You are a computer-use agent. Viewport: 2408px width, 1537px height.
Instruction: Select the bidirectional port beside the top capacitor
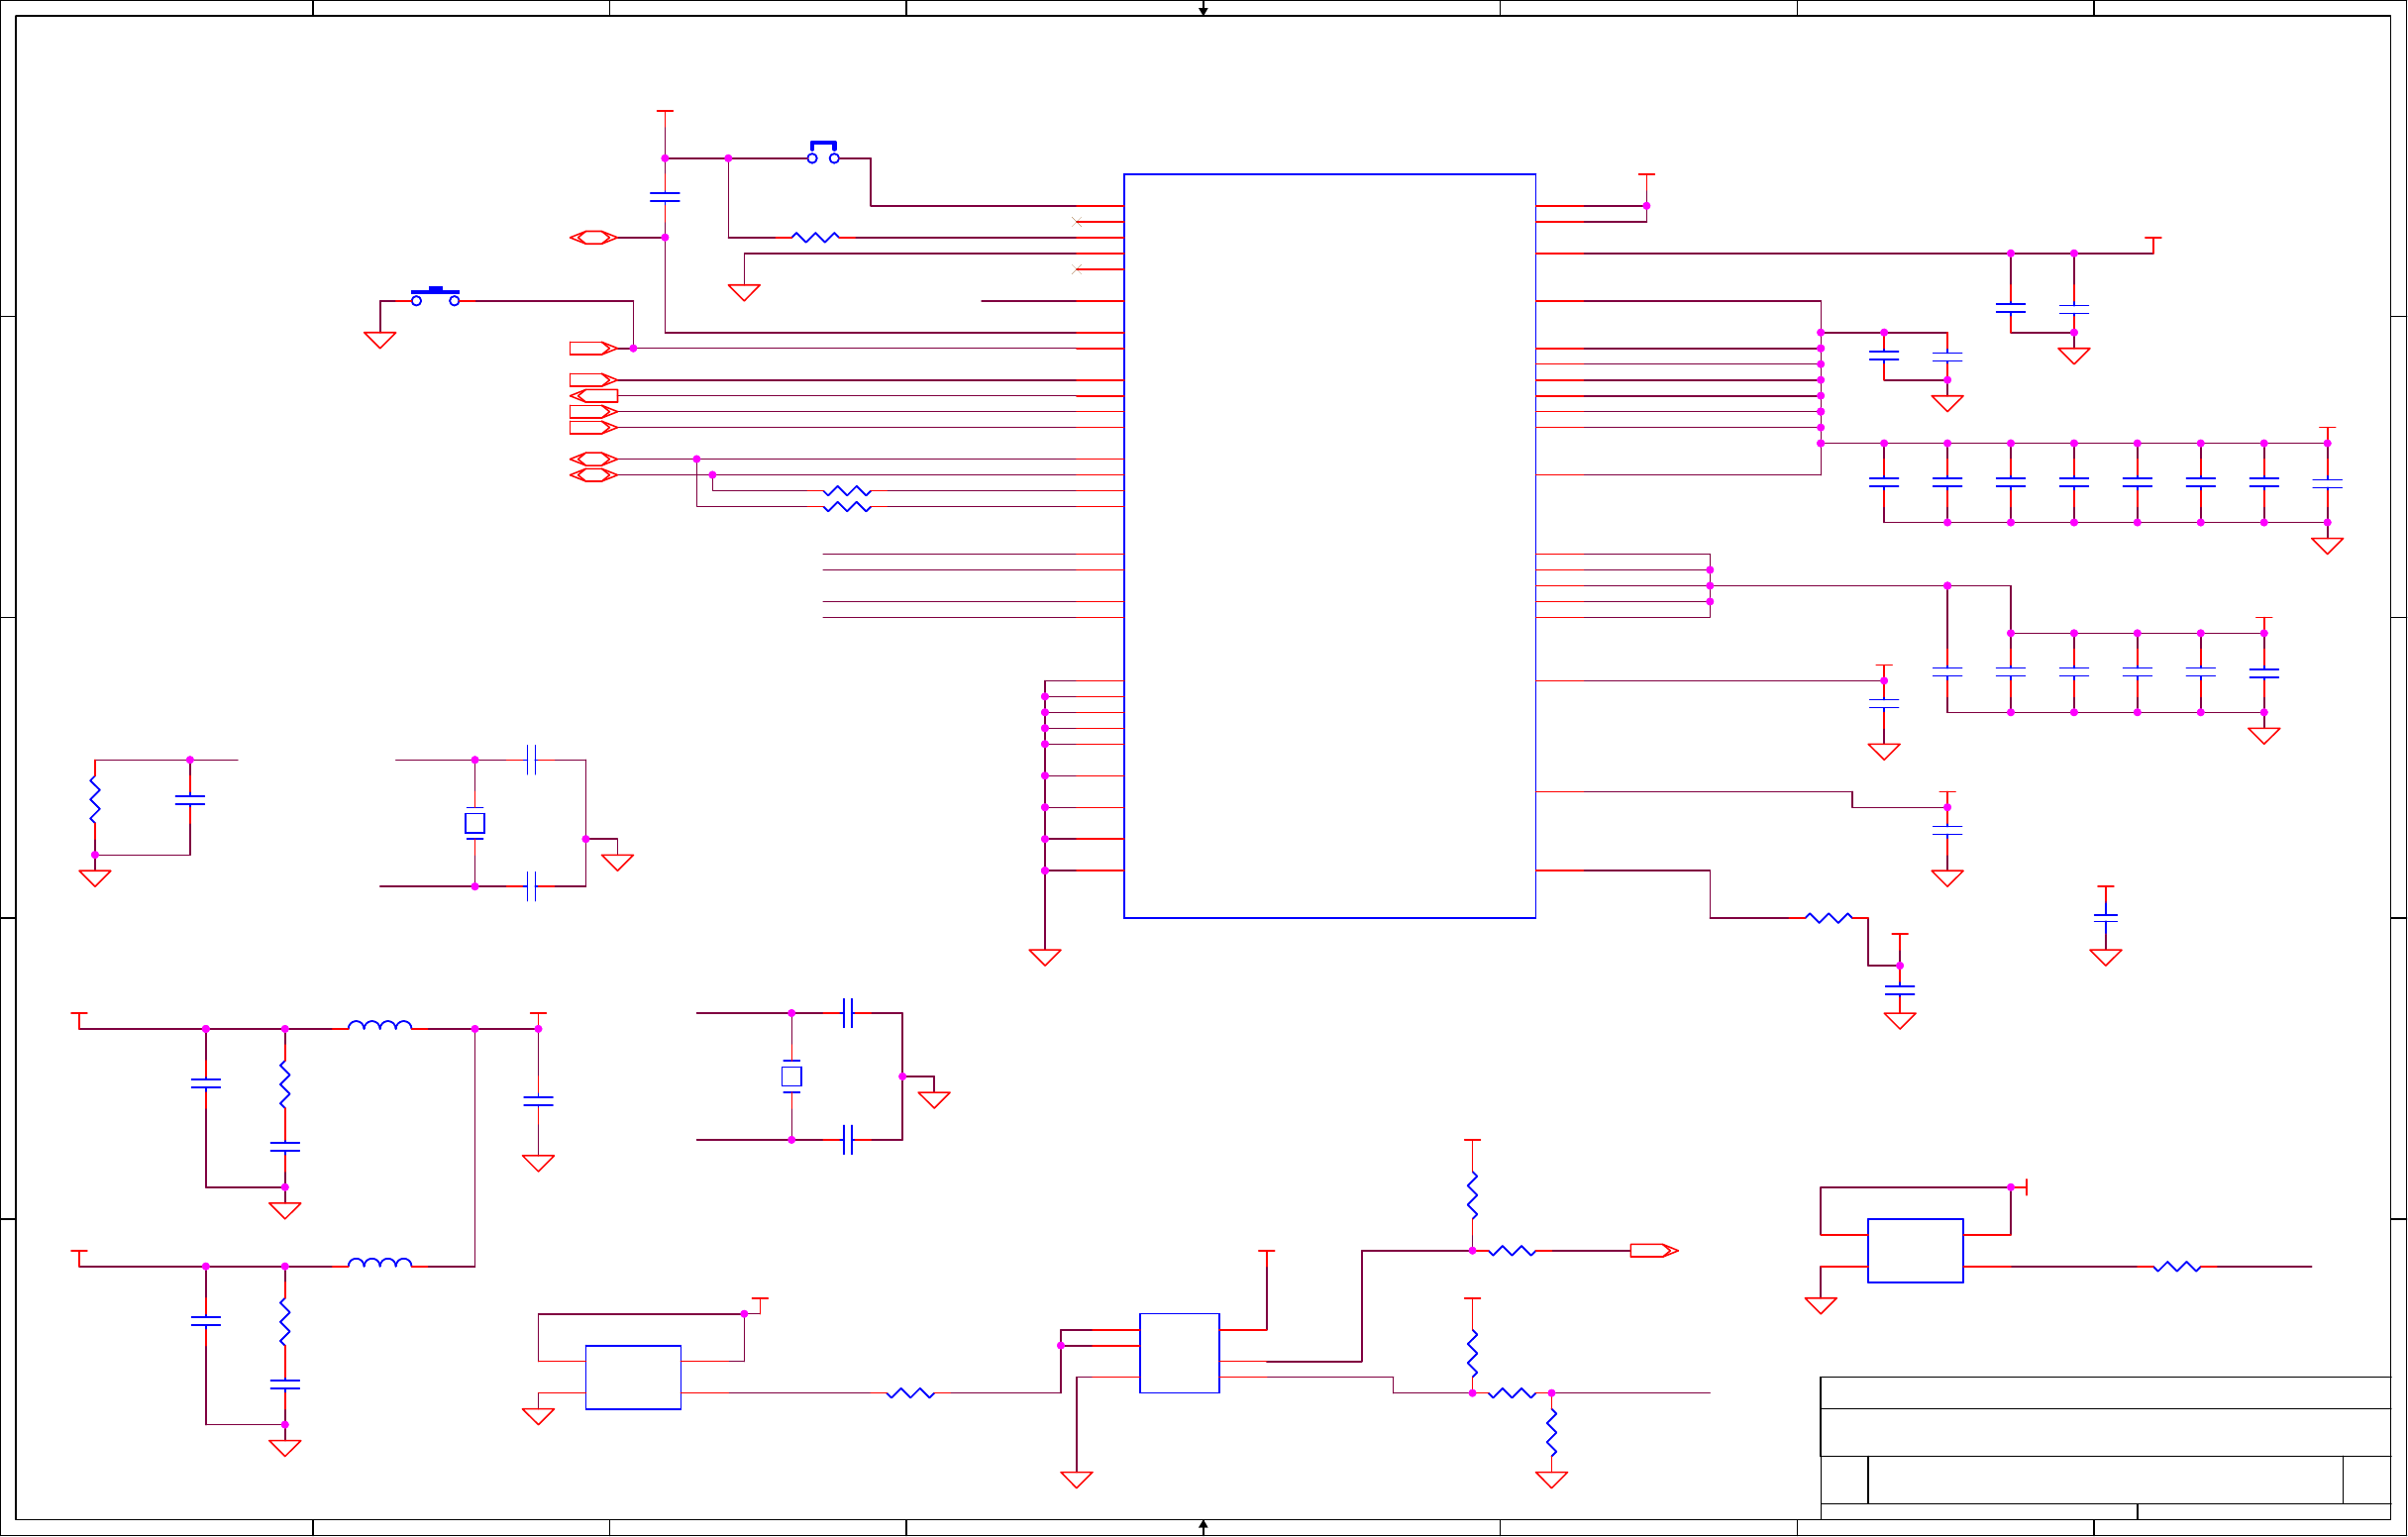click(x=594, y=238)
